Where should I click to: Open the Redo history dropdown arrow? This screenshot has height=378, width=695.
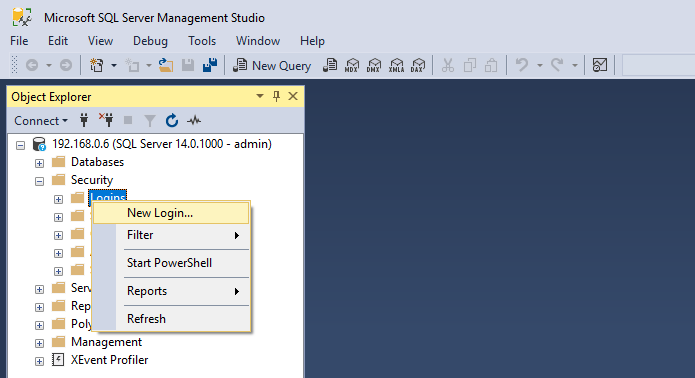coord(574,66)
